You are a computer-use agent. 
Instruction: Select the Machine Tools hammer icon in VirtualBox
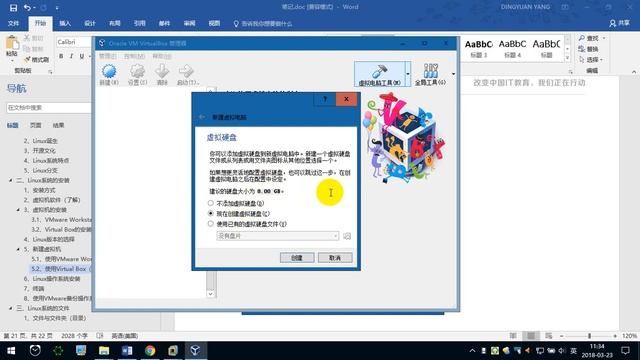click(380, 71)
